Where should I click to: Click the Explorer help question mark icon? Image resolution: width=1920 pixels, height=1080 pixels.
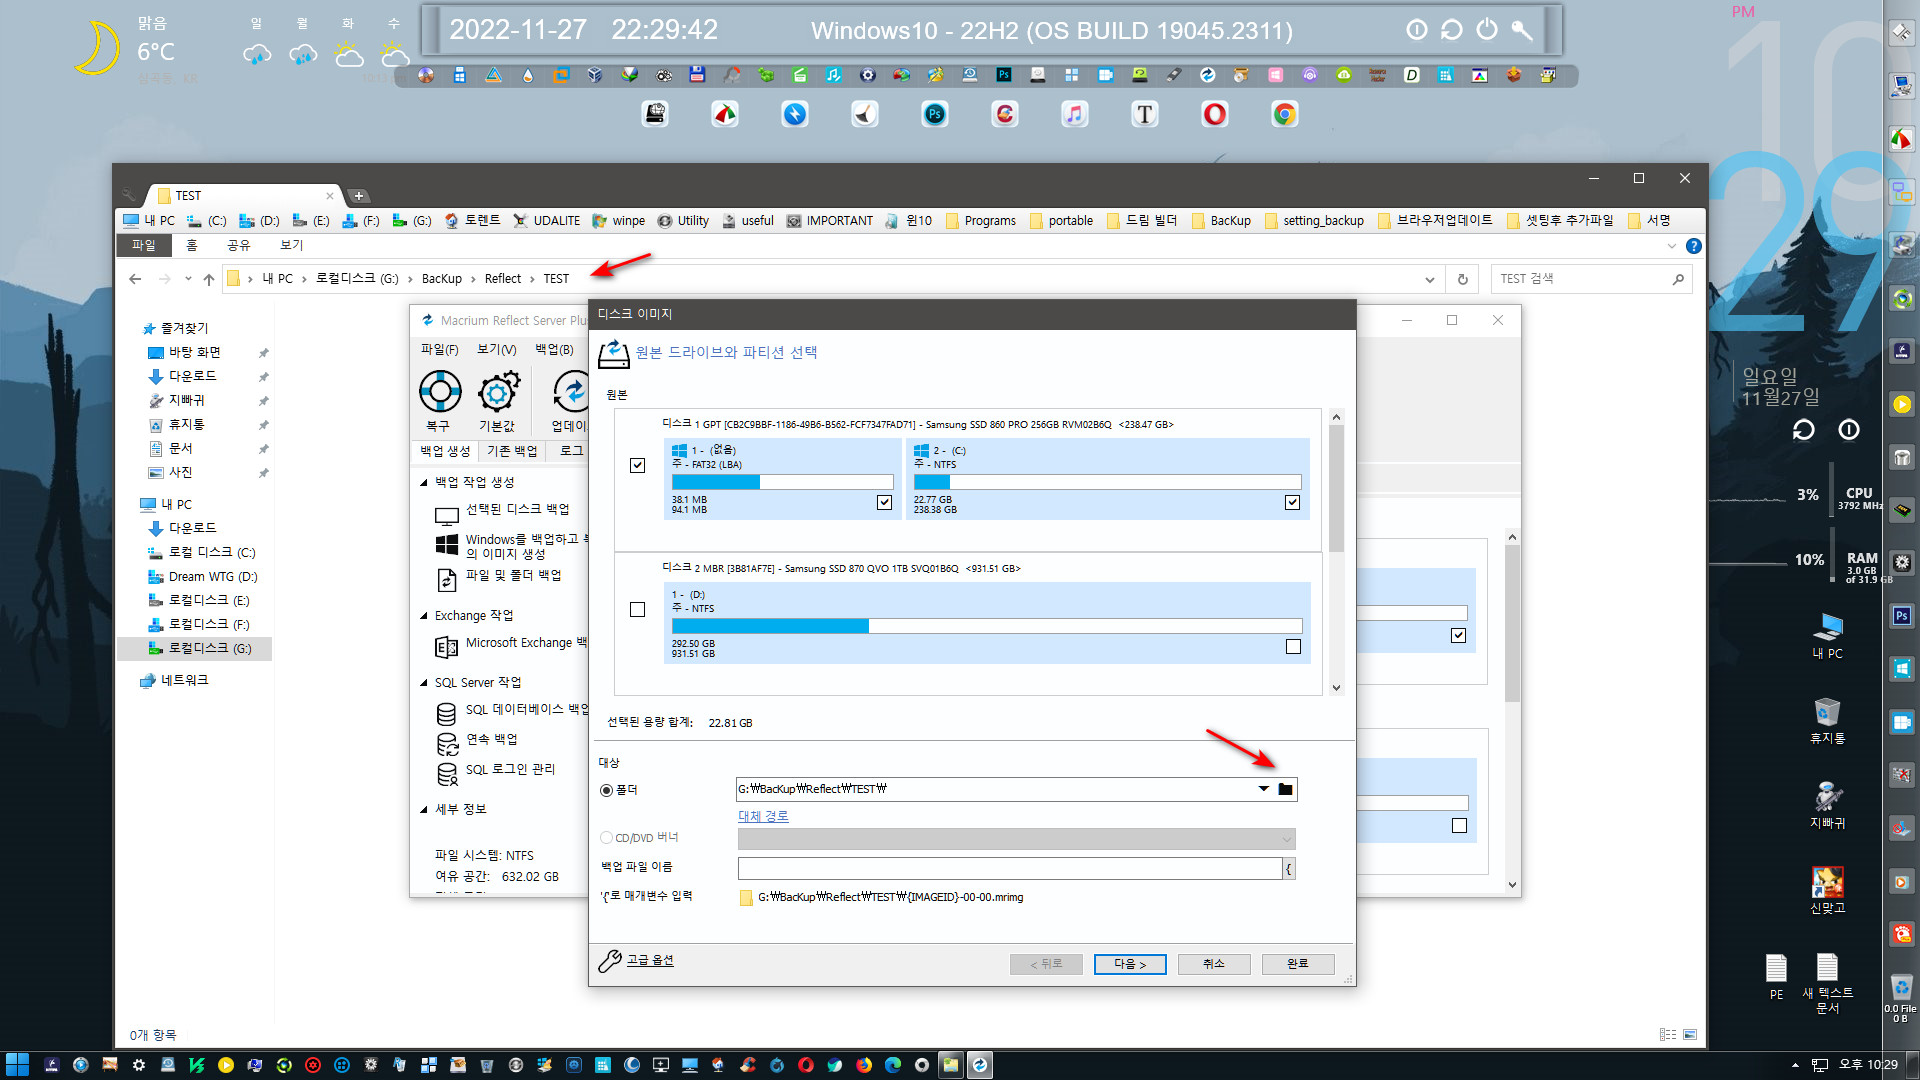point(1693,246)
